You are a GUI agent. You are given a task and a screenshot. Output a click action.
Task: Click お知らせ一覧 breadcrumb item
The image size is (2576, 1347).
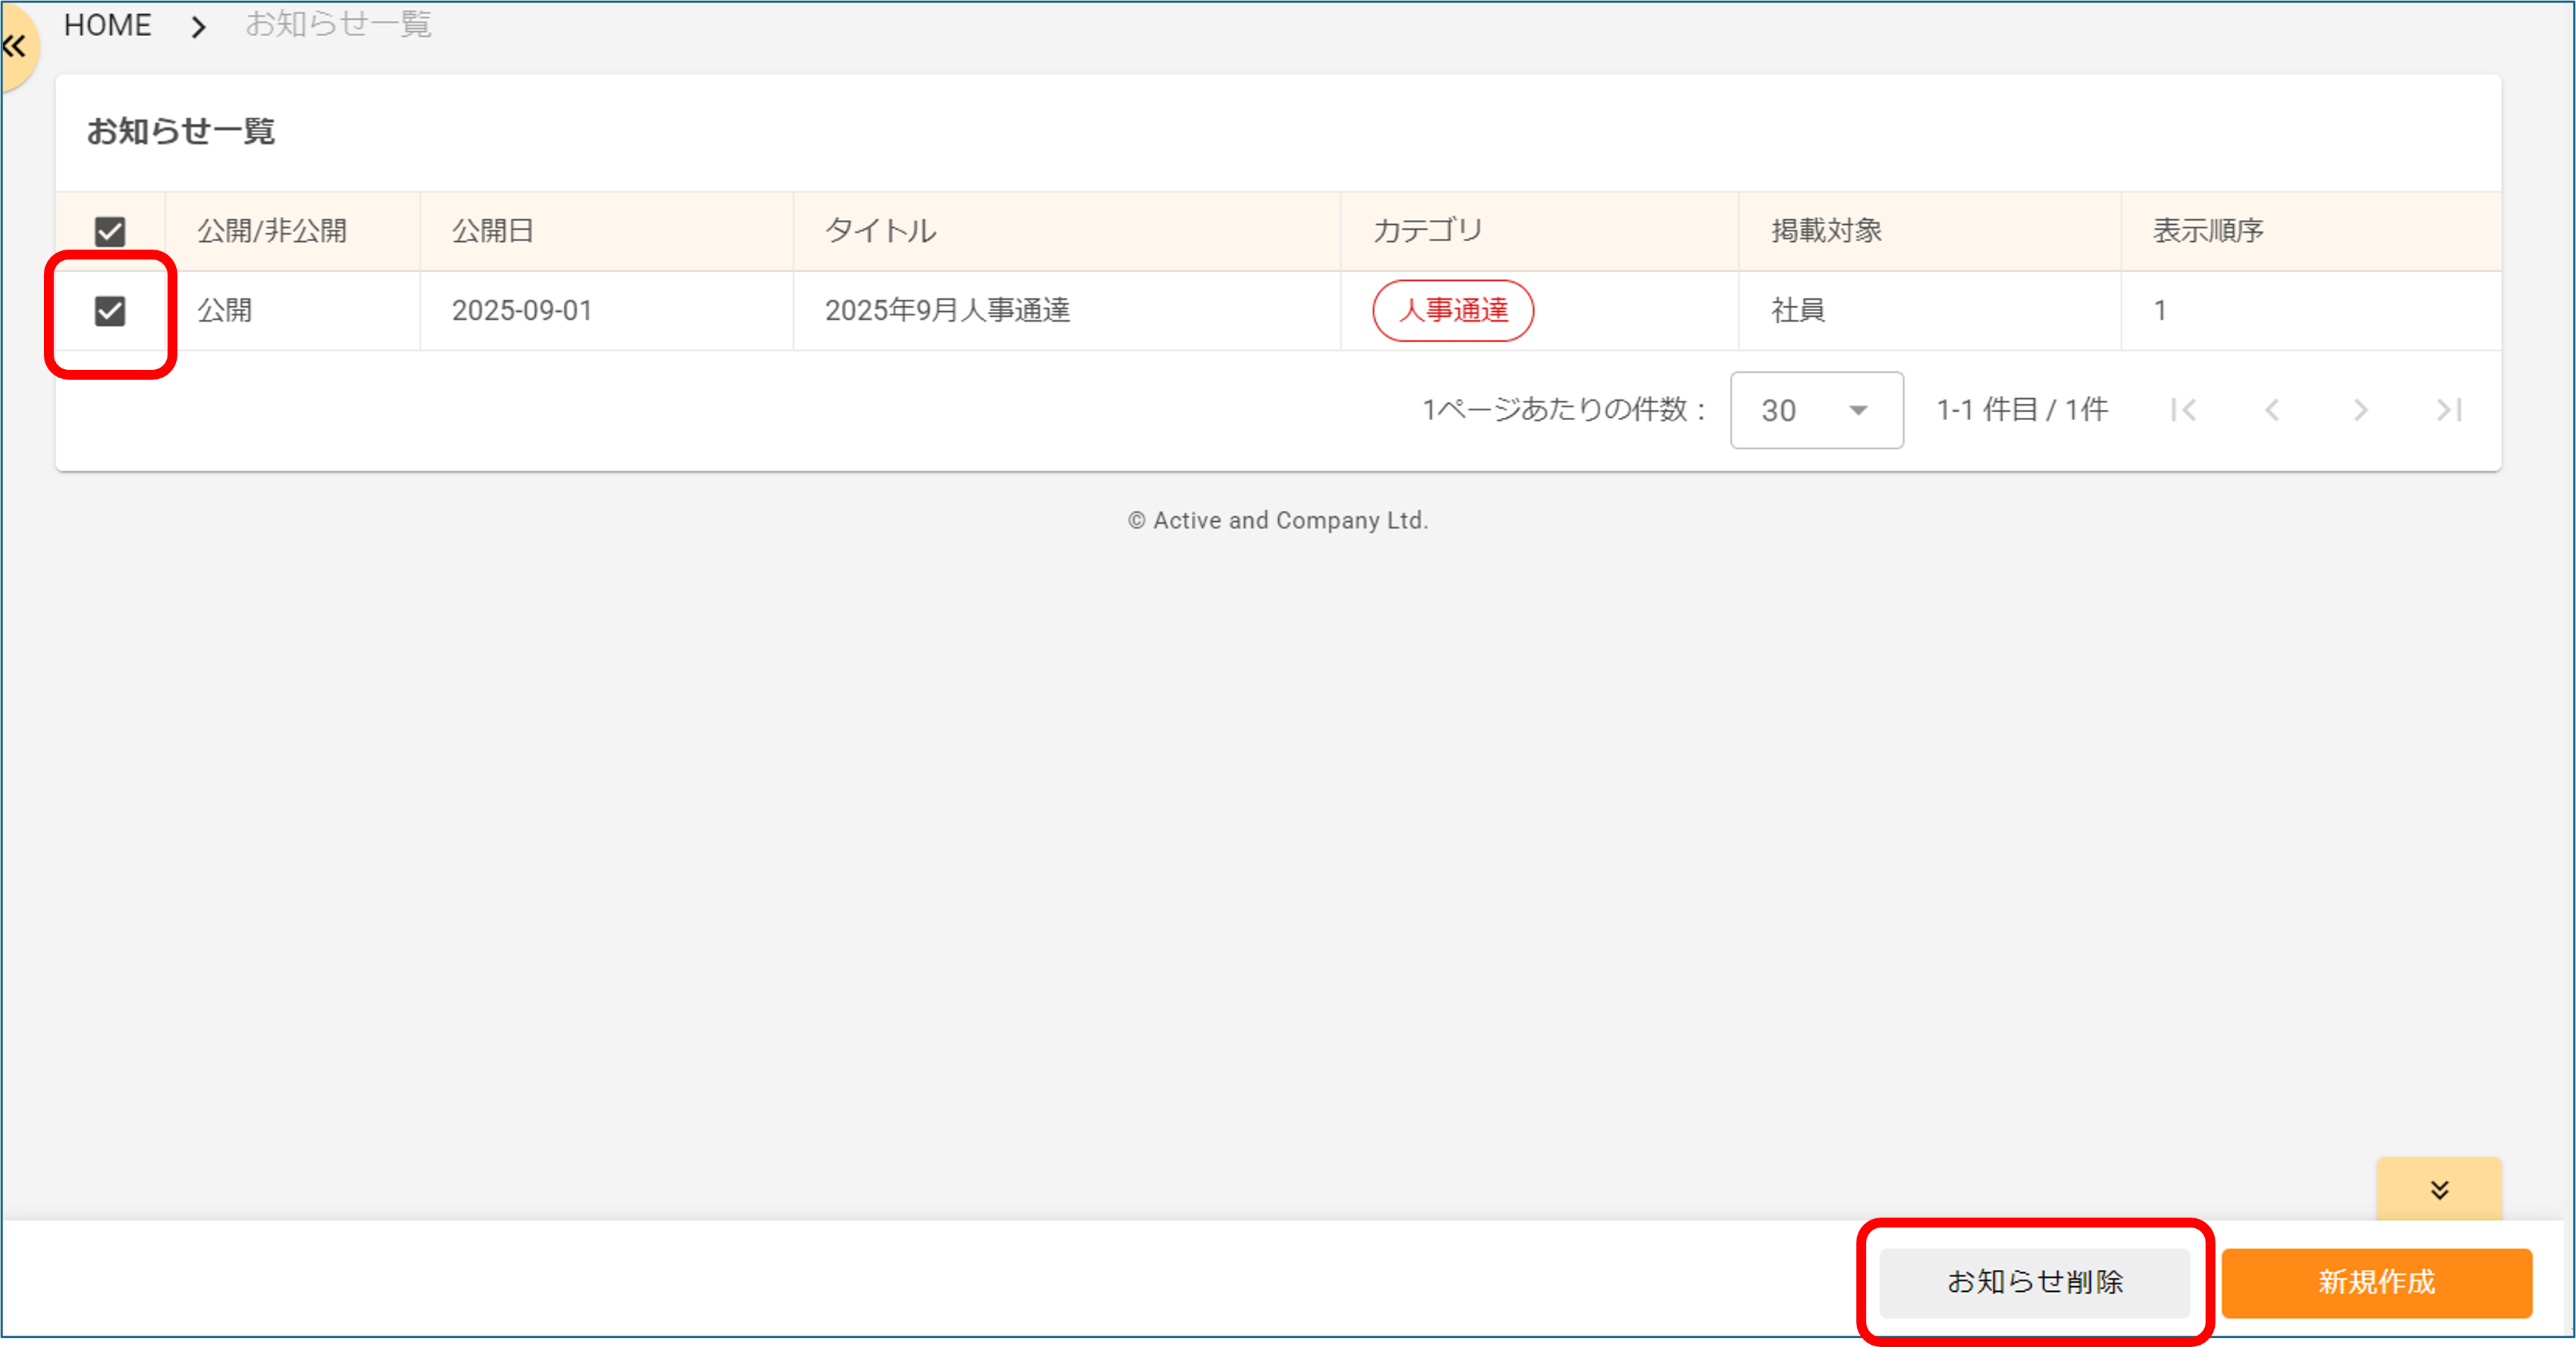(x=338, y=24)
